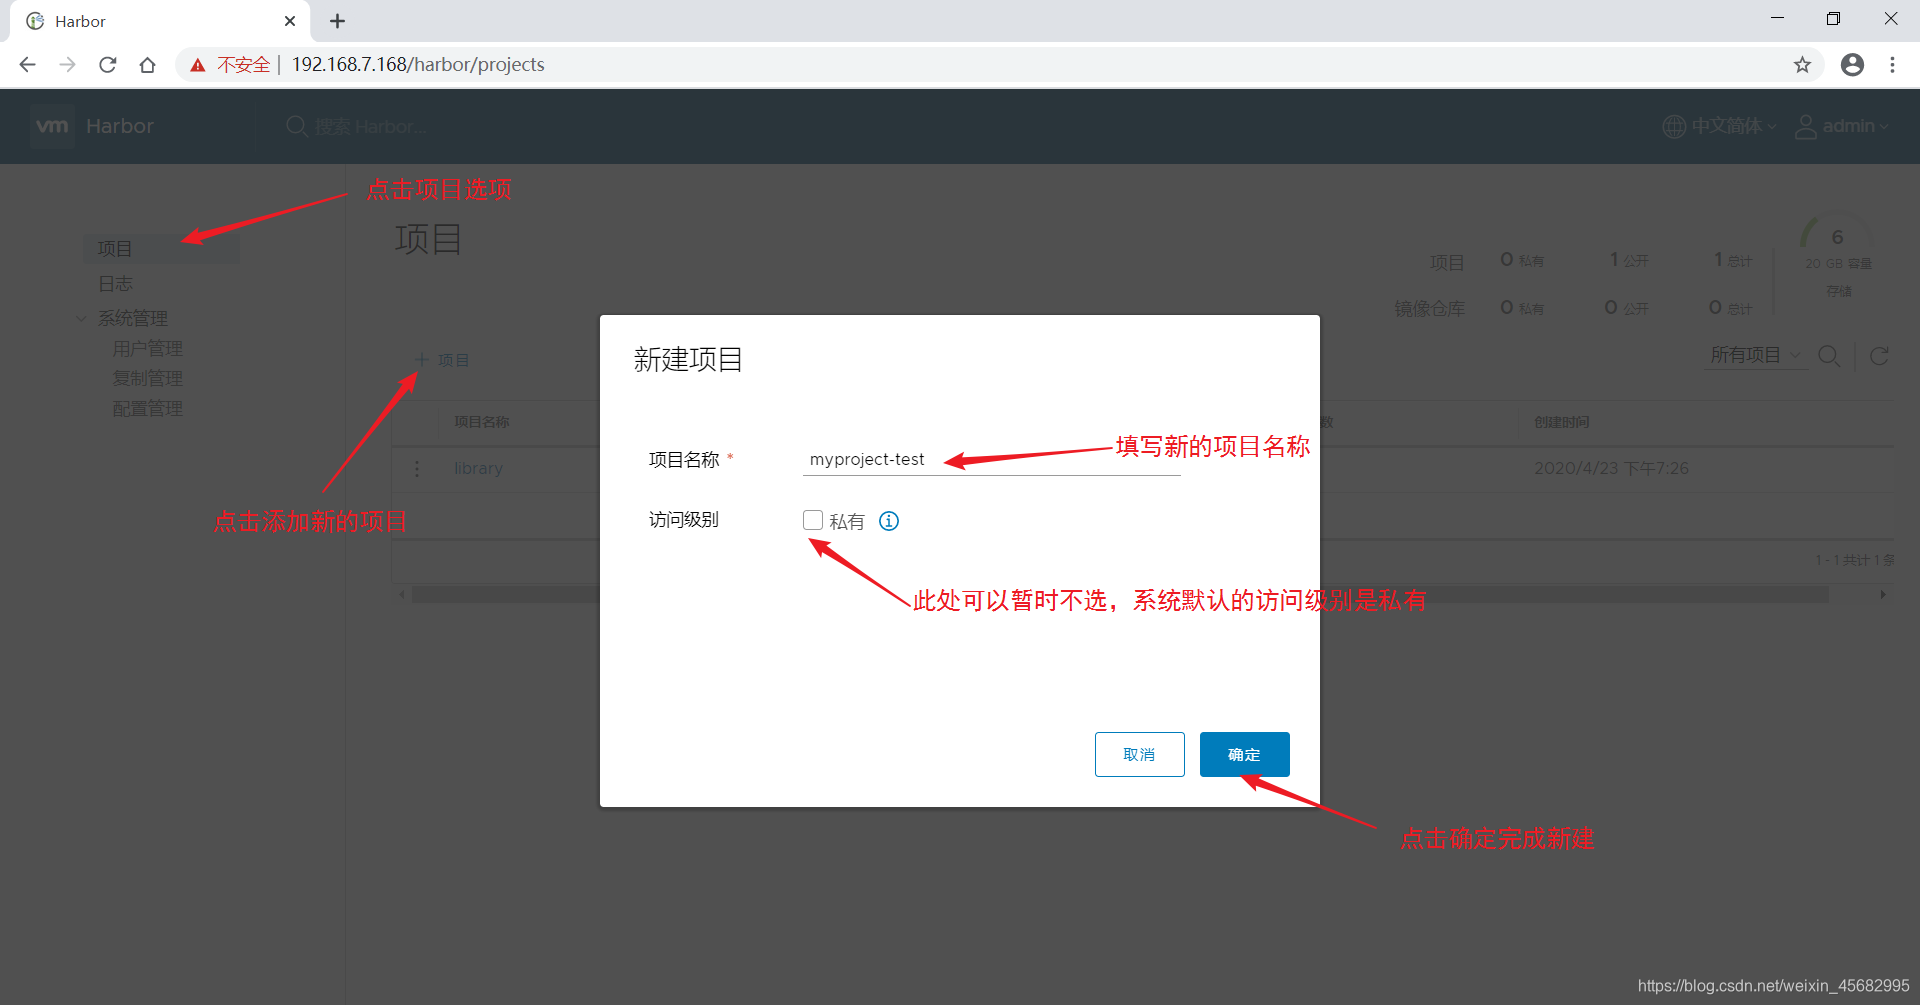This screenshot has height=1005, width=1920.
Task: Click the access level info icon
Action: [x=889, y=521]
